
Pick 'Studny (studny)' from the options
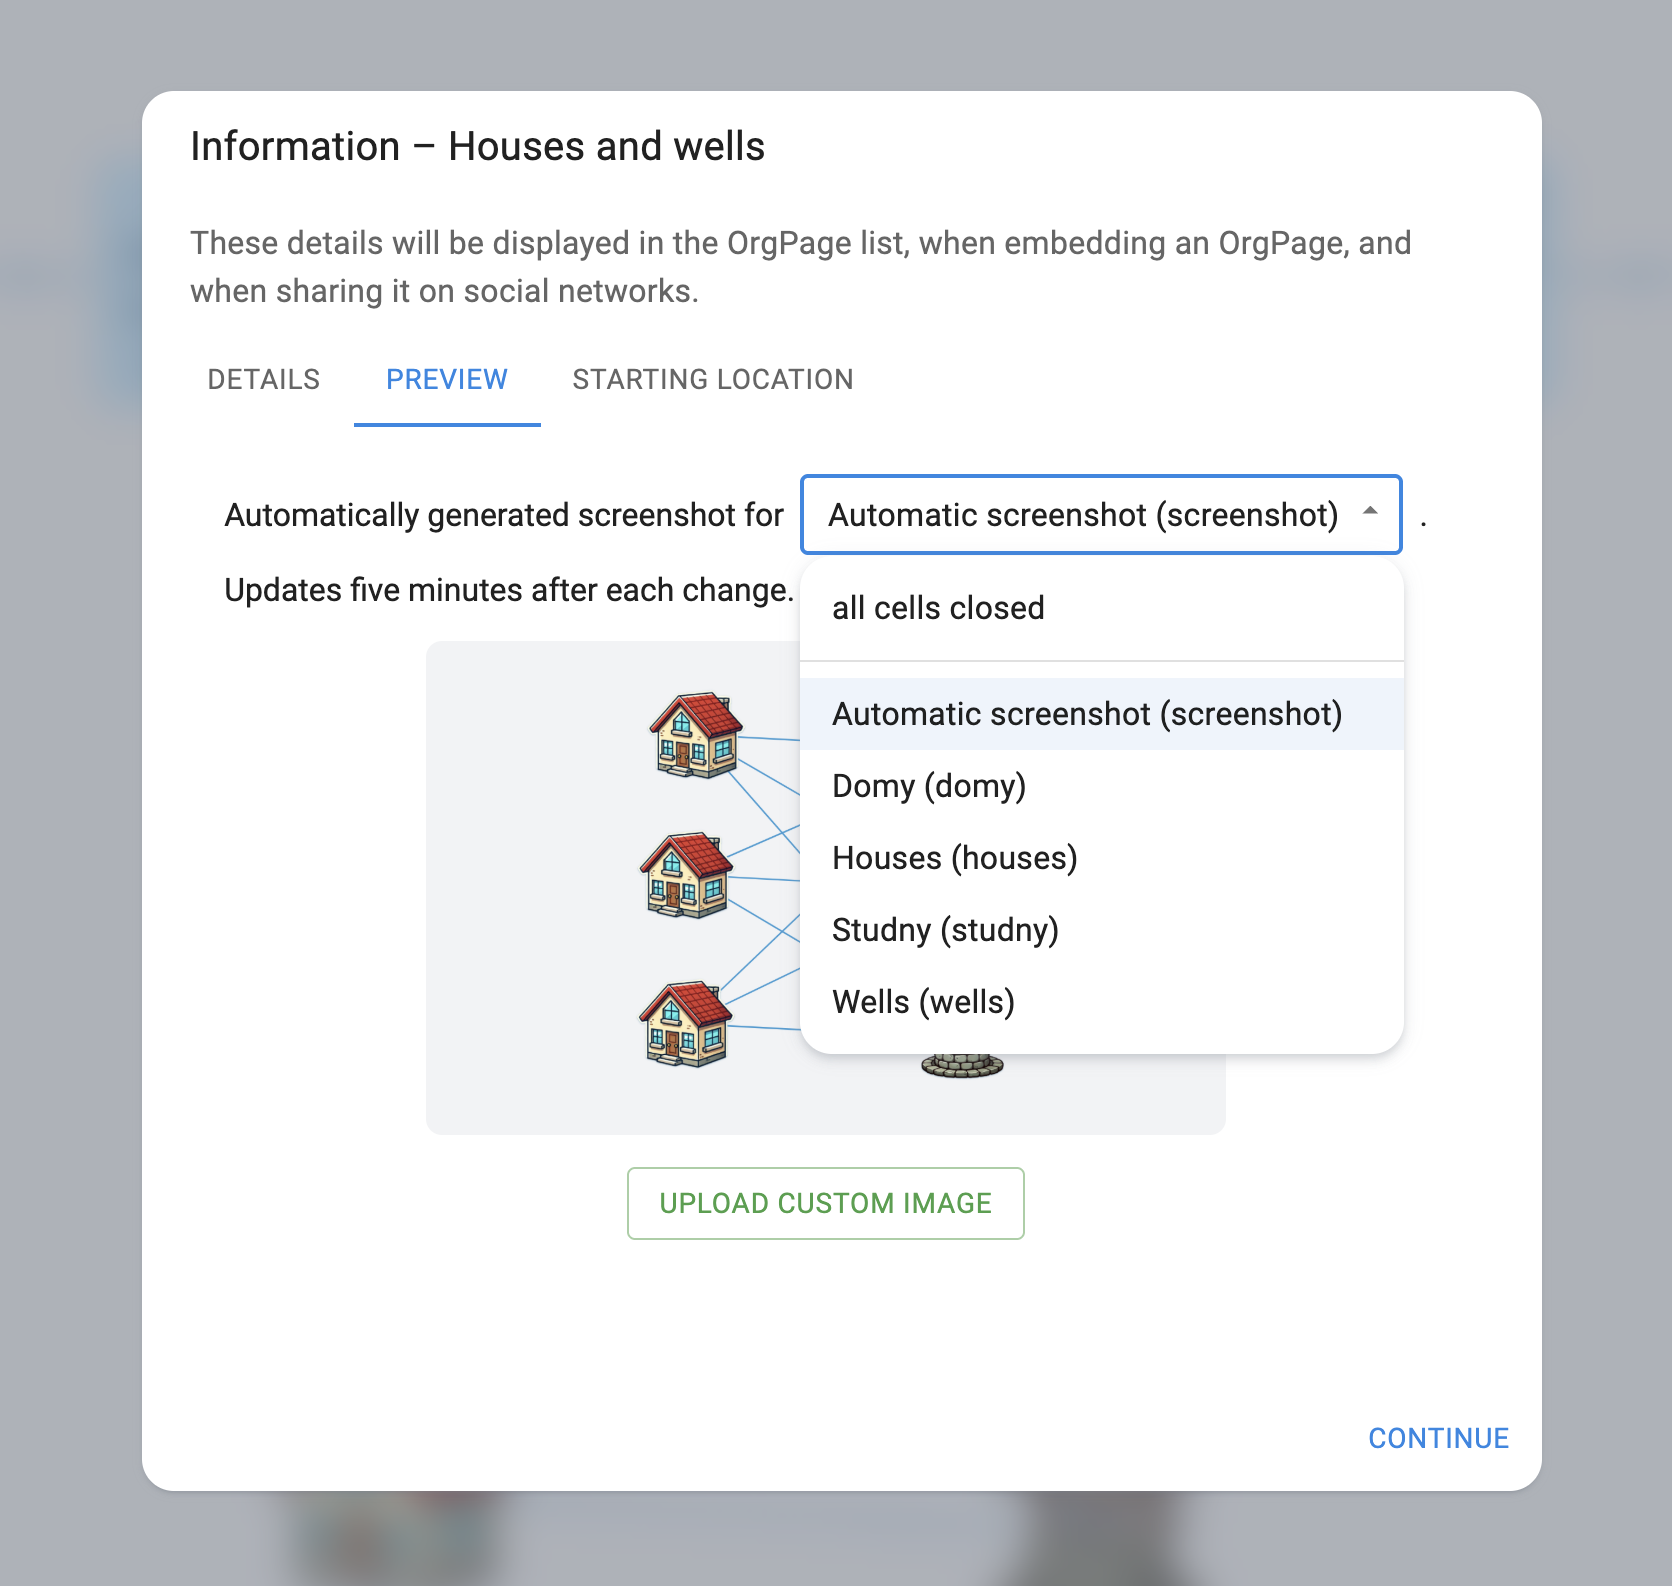pos(945,929)
